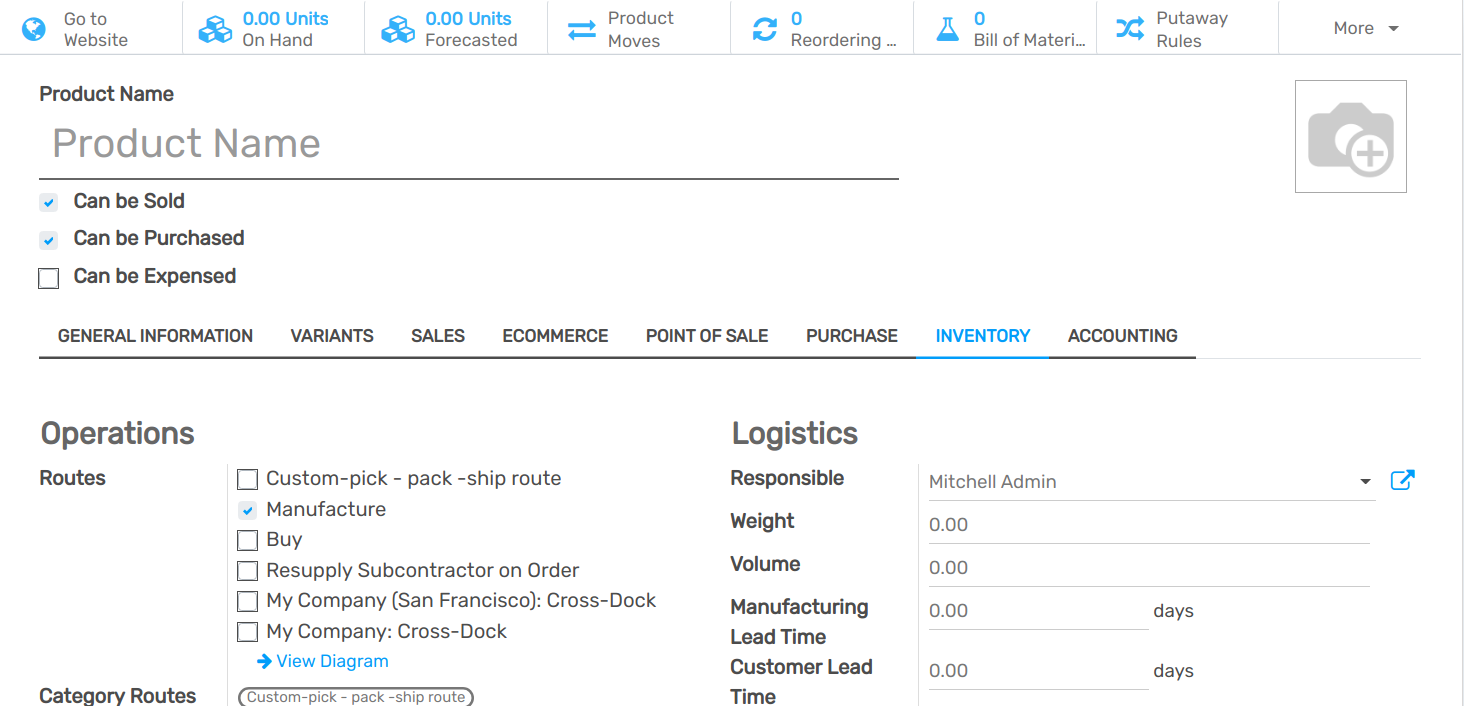Expand the More dropdown menu
The width and height of the screenshot is (1464, 706).
tap(1365, 29)
